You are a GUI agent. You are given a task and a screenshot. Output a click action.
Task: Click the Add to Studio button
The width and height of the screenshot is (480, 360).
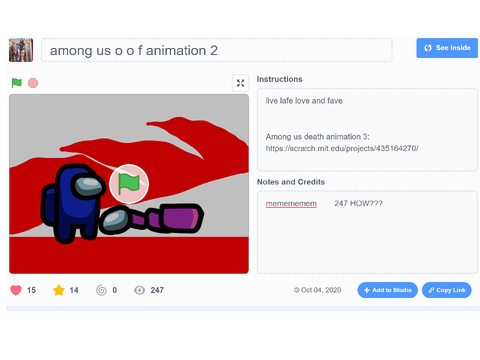tap(388, 290)
